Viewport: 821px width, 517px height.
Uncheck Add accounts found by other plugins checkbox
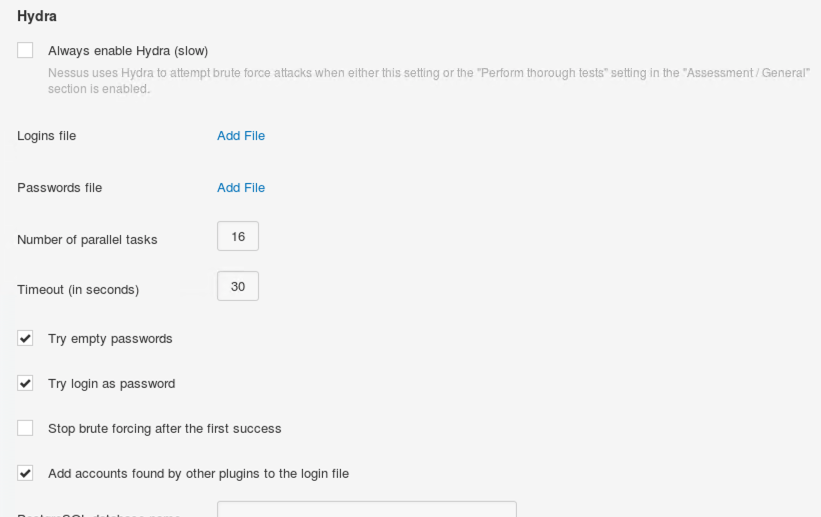(25, 473)
